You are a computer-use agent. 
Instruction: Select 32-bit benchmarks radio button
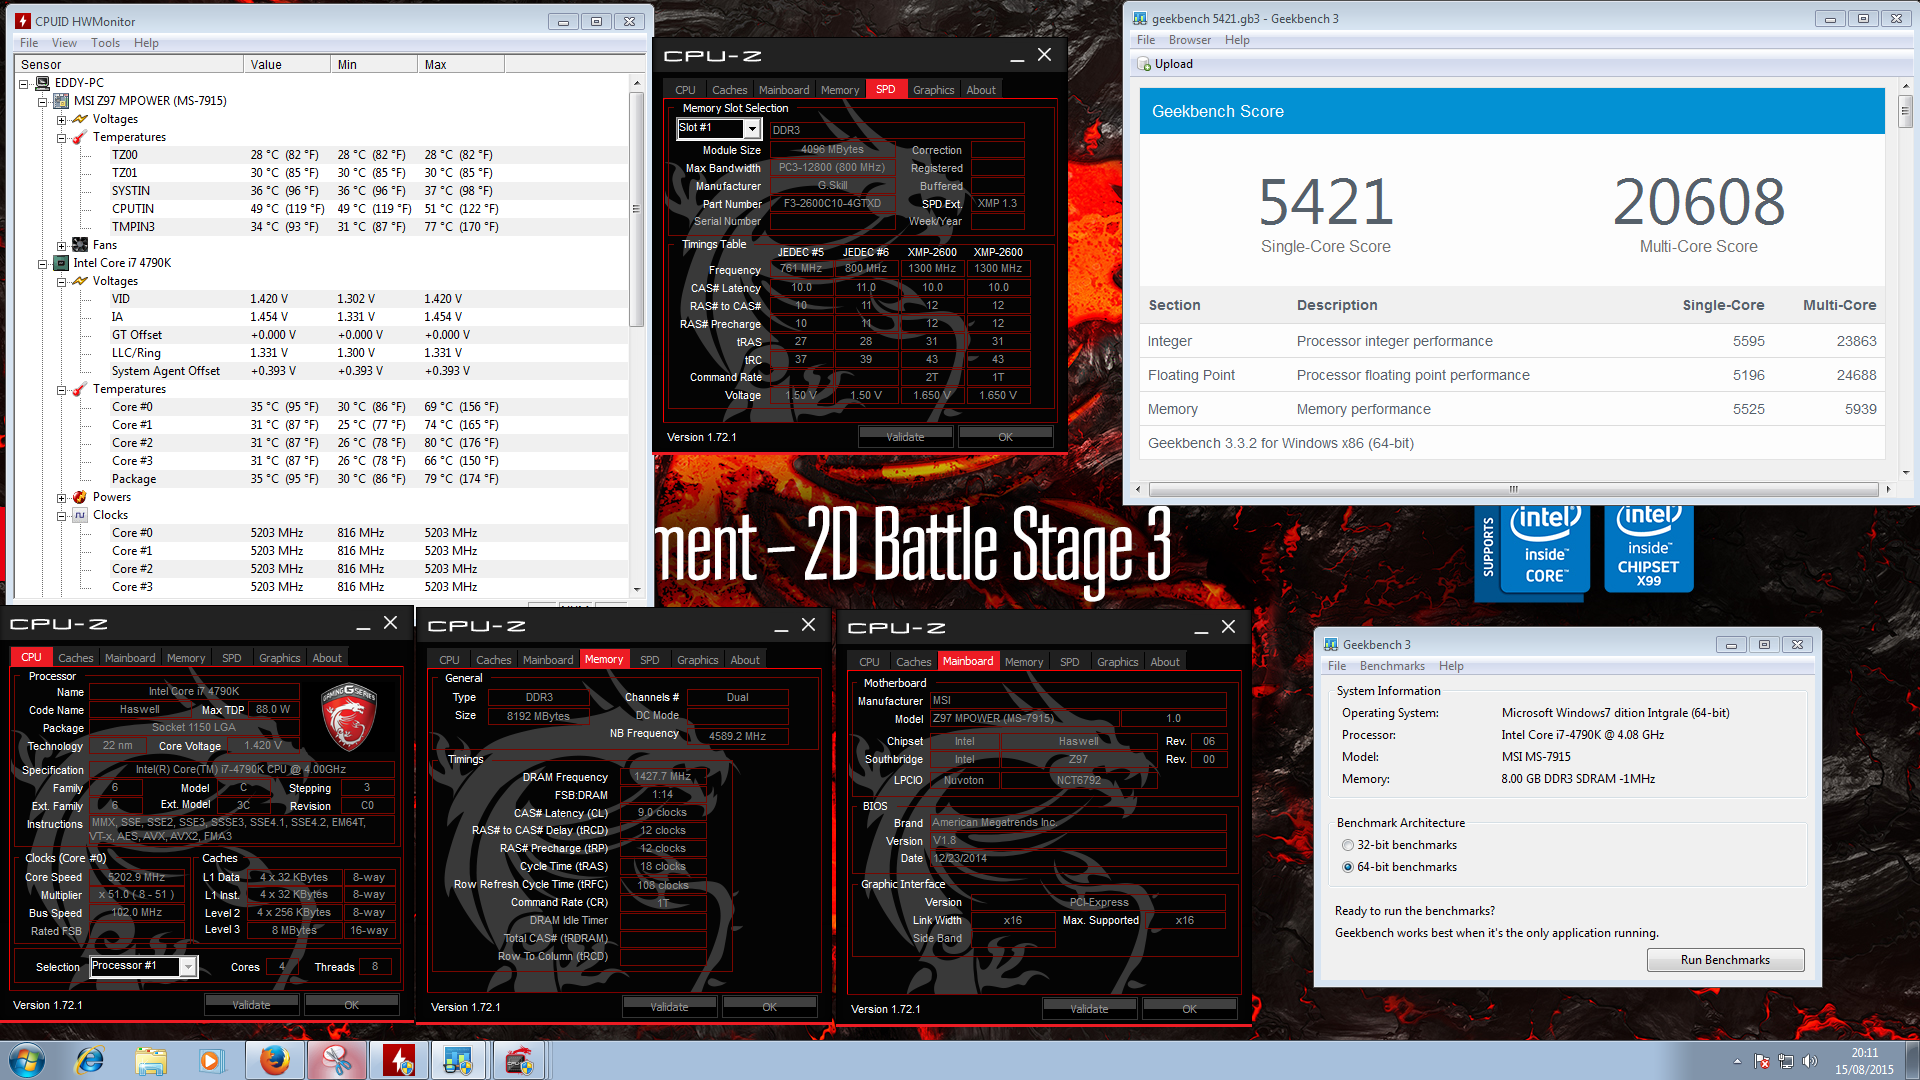click(x=1348, y=845)
